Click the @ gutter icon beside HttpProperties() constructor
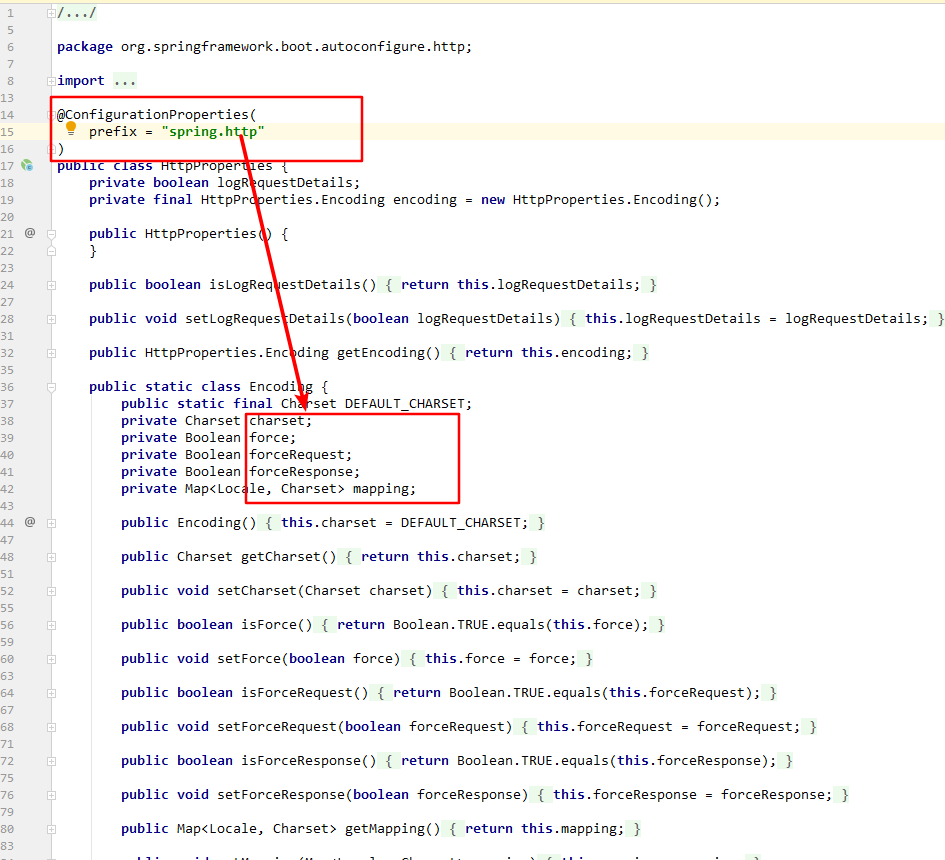This screenshot has height=860, width=945. [30, 233]
